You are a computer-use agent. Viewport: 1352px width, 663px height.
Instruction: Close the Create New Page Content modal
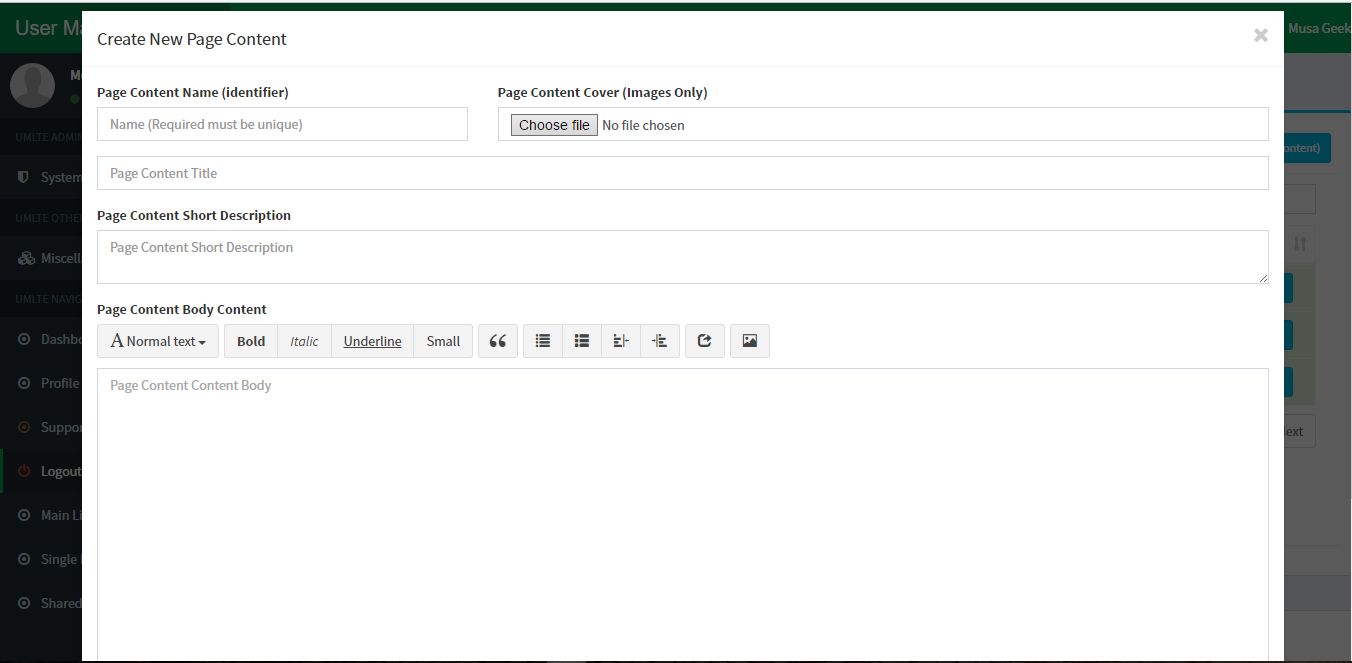pos(1260,36)
